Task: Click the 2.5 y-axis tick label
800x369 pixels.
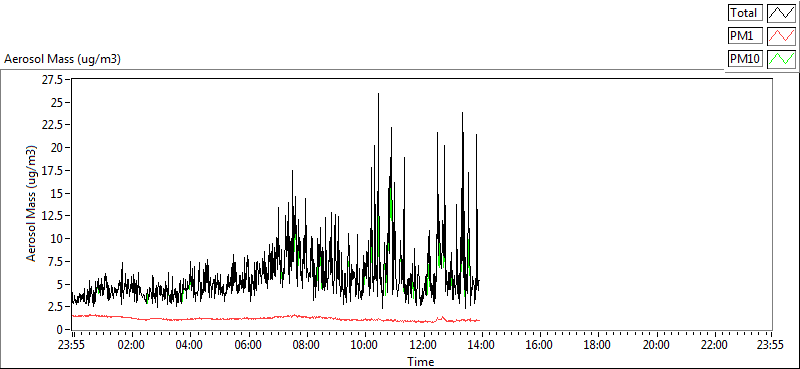Action: click(x=56, y=307)
